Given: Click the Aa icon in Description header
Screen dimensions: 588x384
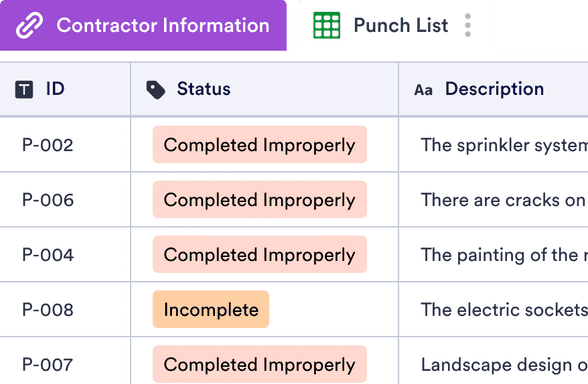Looking at the screenshot, I should tap(423, 90).
